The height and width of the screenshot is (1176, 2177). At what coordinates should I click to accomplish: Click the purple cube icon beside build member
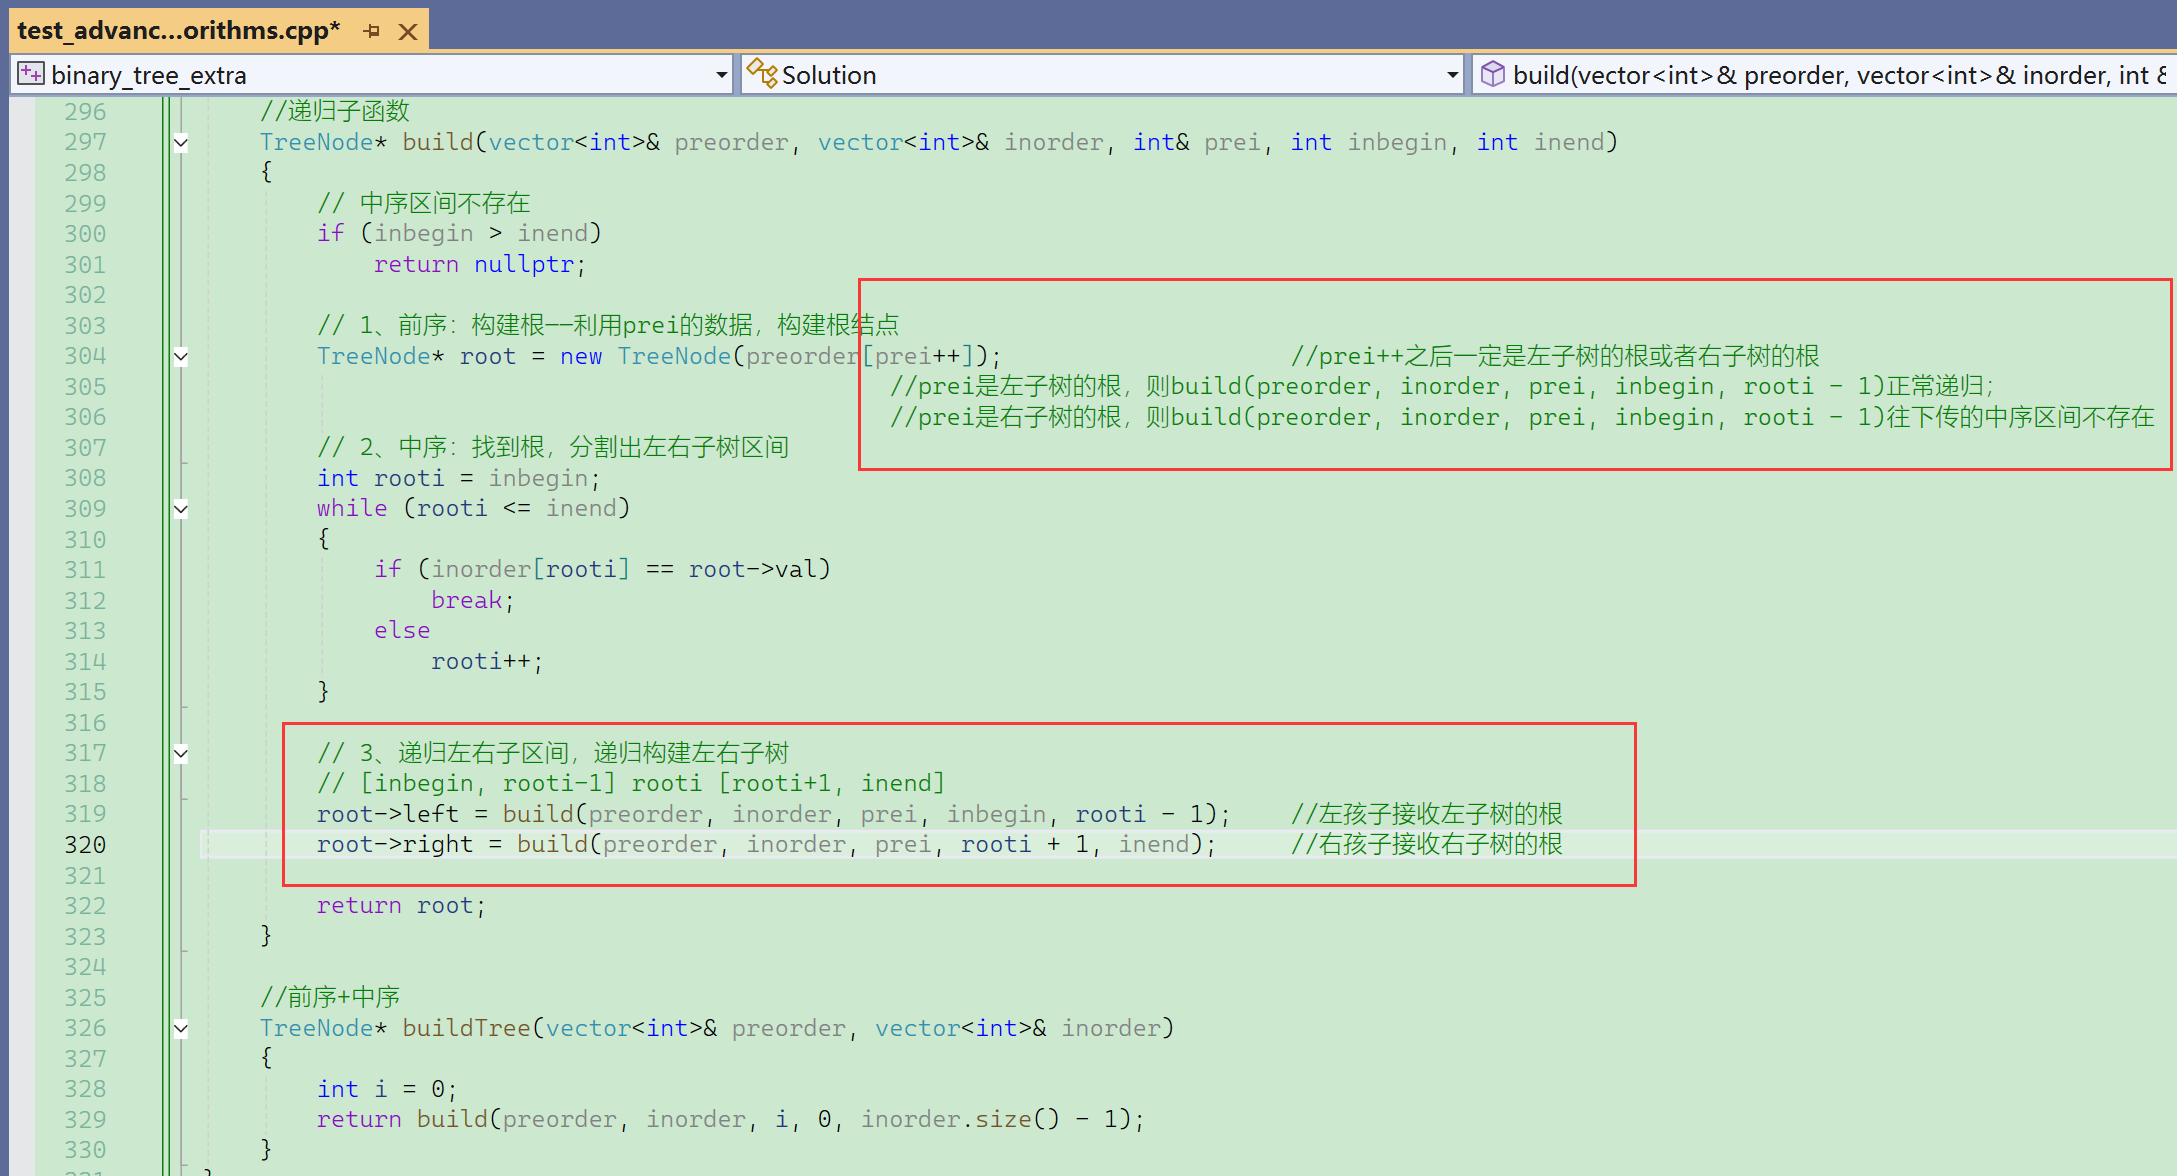tap(1492, 74)
